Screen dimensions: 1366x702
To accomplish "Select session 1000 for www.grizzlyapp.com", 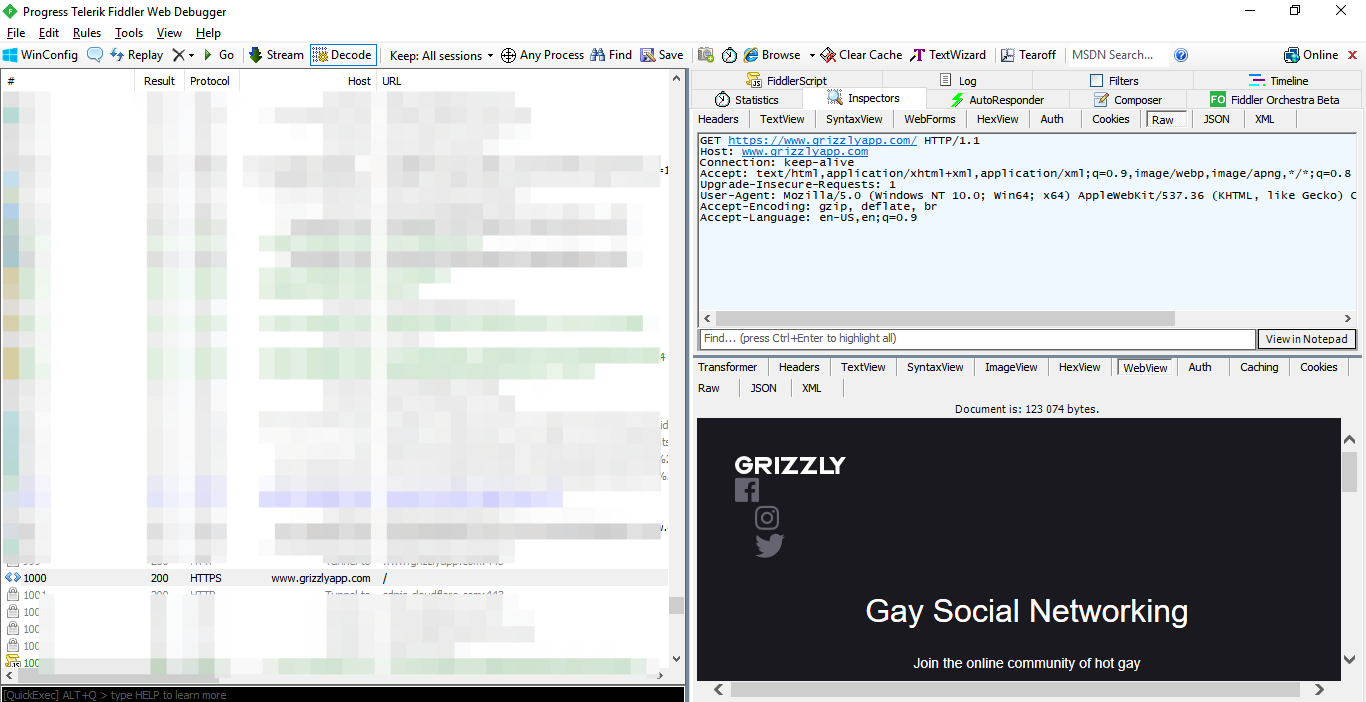I will [x=334, y=578].
